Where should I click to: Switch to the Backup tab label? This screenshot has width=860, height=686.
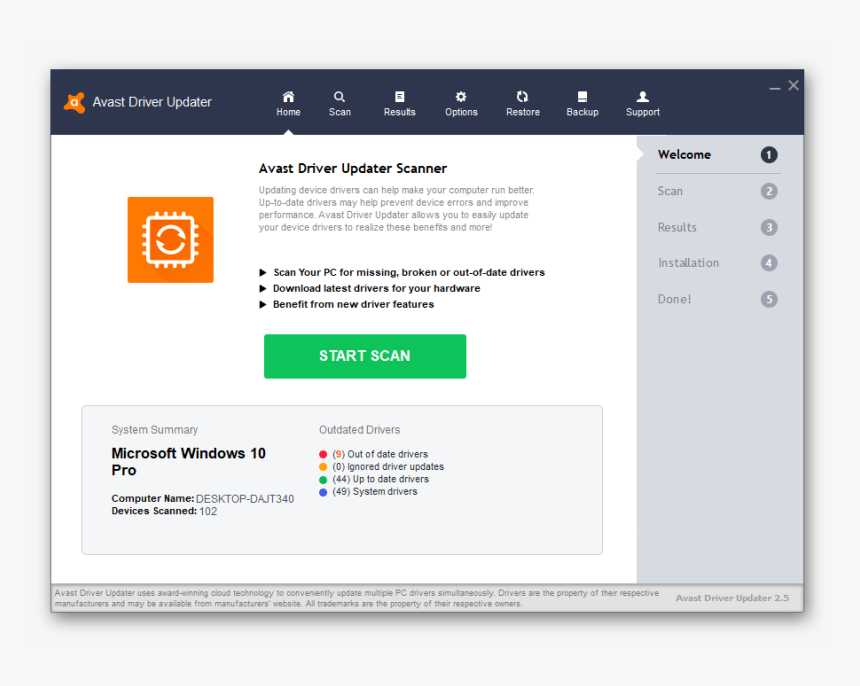582,112
